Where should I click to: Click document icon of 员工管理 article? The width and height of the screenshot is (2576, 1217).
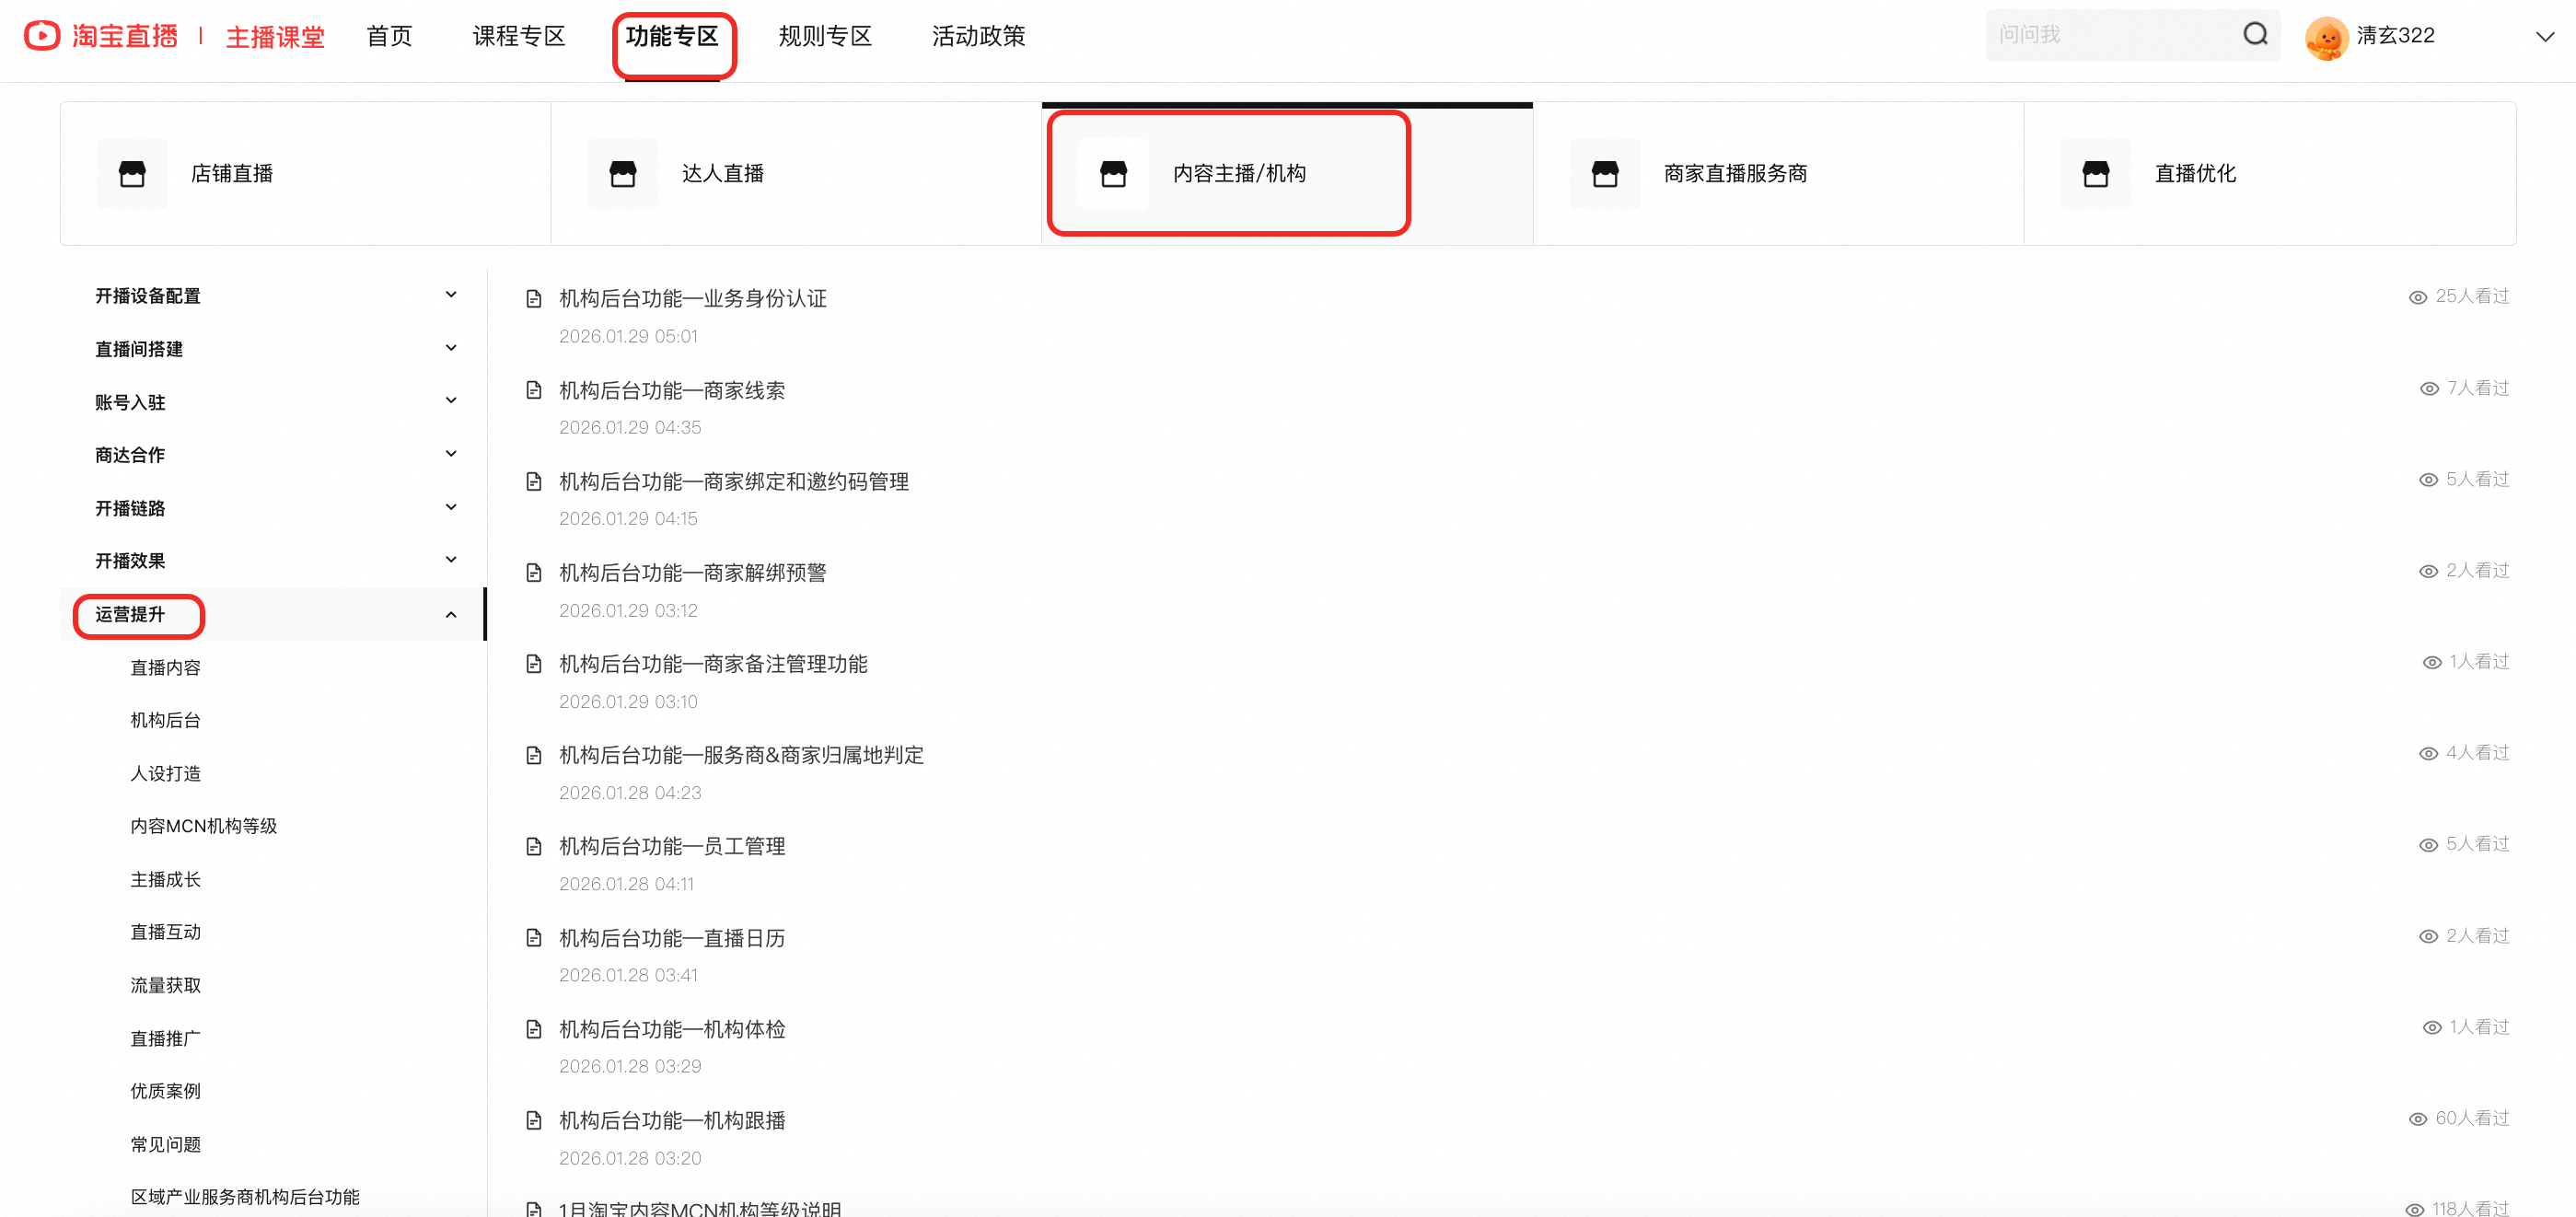pyautogui.click(x=534, y=846)
